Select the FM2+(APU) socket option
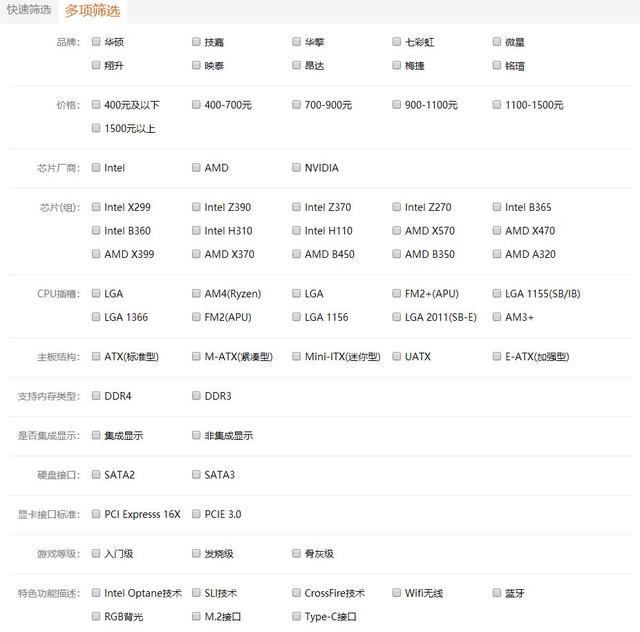The height and width of the screenshot is (632, 640). click(x=396, y=294)
